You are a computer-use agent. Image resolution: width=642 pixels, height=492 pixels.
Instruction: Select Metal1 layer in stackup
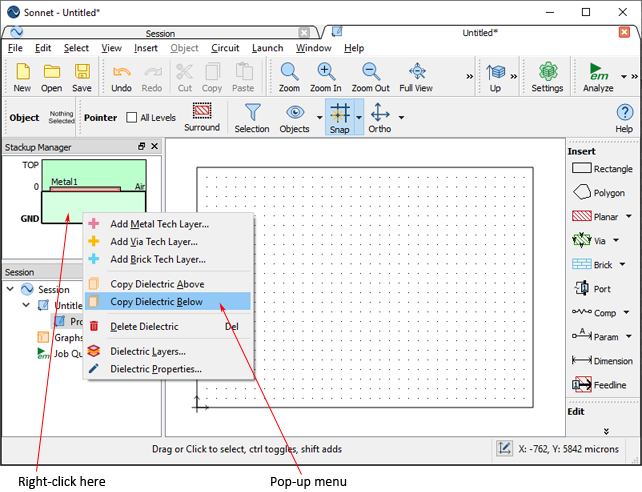(x=85, y=189)
